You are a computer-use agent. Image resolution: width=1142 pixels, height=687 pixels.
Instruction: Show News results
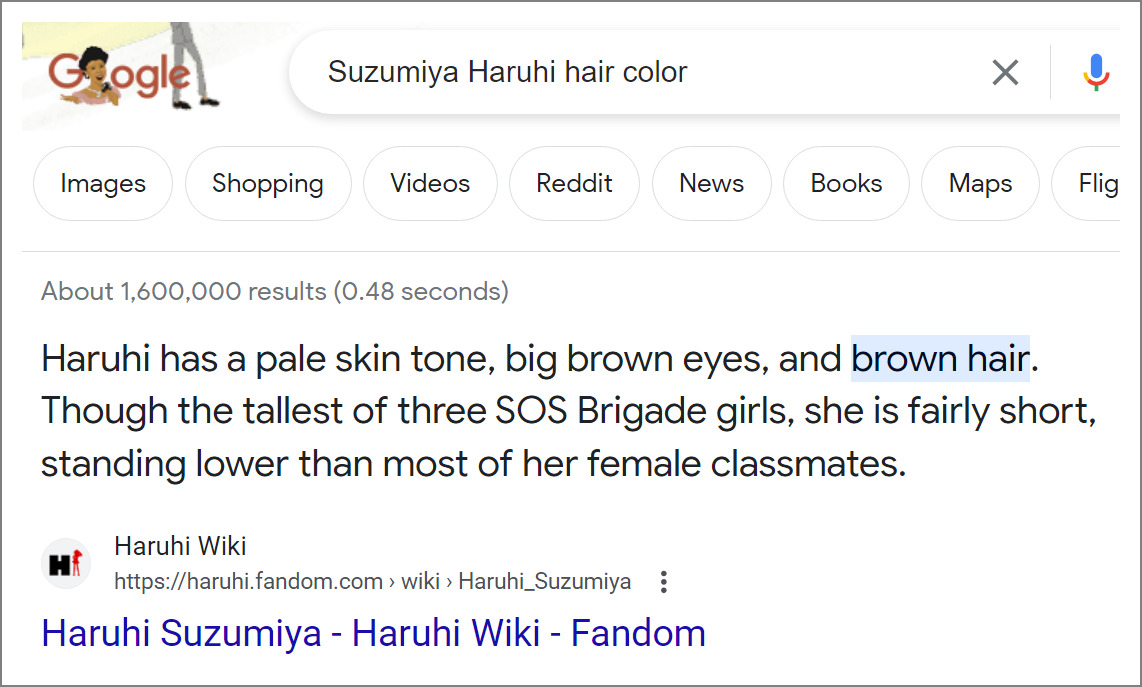click(x=711, y=184)
